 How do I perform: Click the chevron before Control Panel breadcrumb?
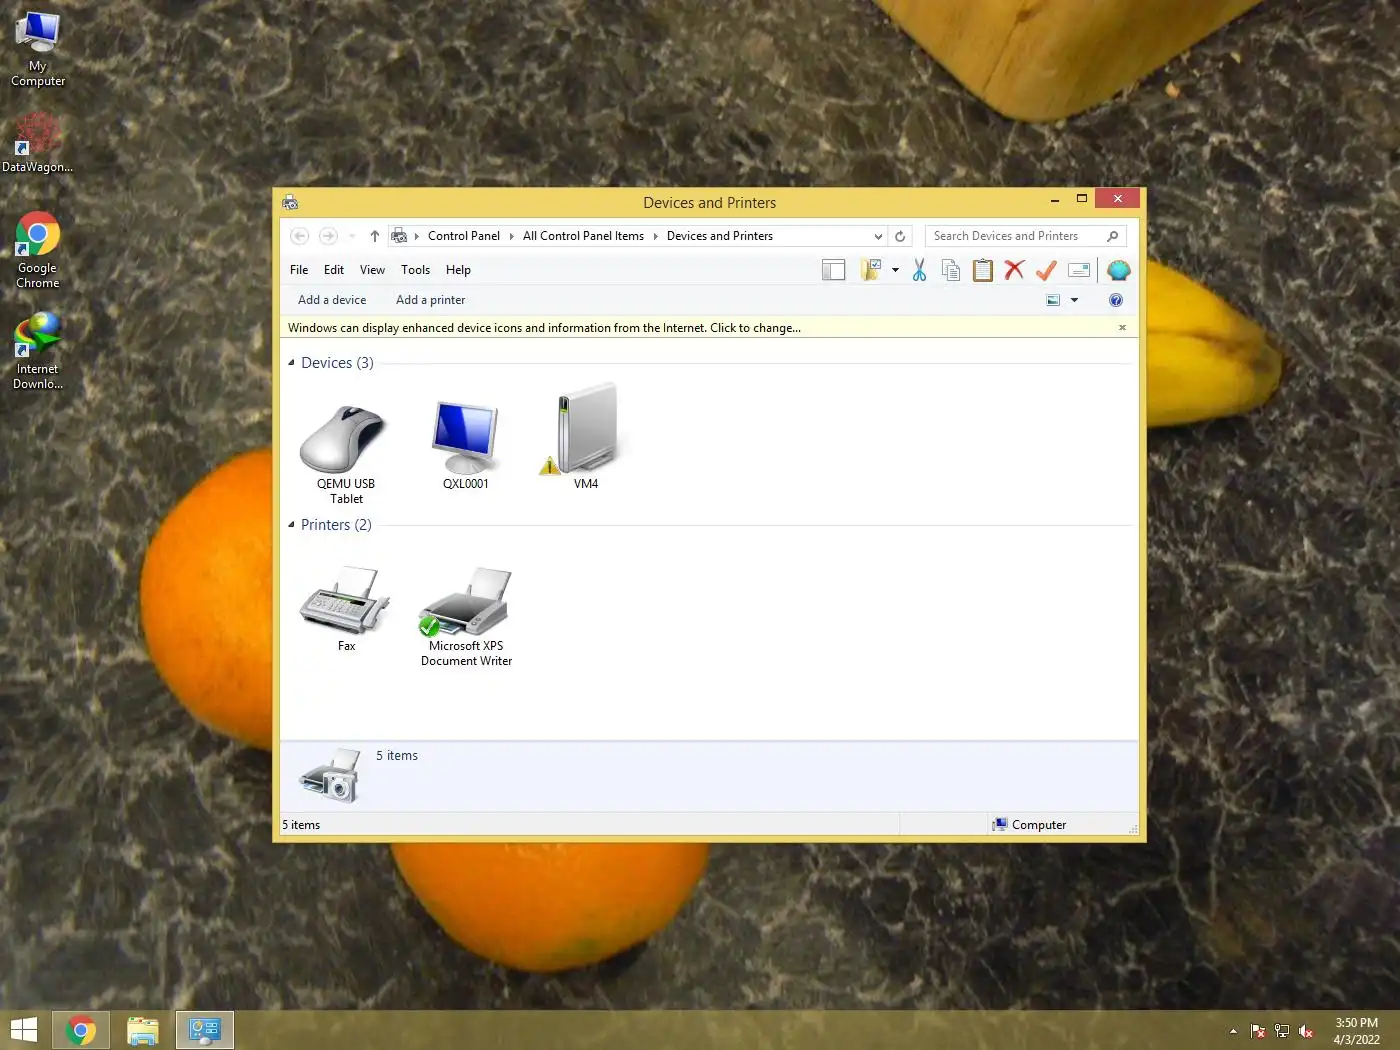pyautogui.click(x=416, y=236)
